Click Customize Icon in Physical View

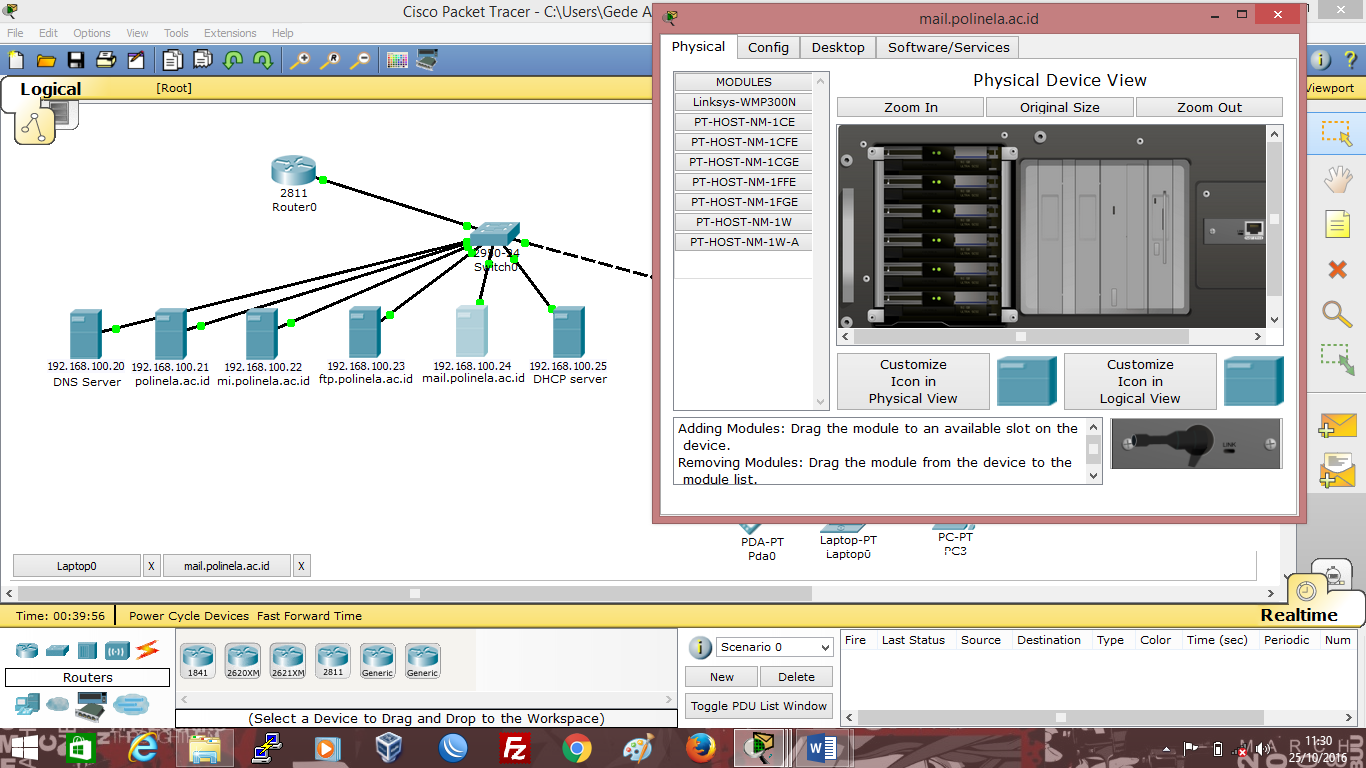tap(913, 381)
